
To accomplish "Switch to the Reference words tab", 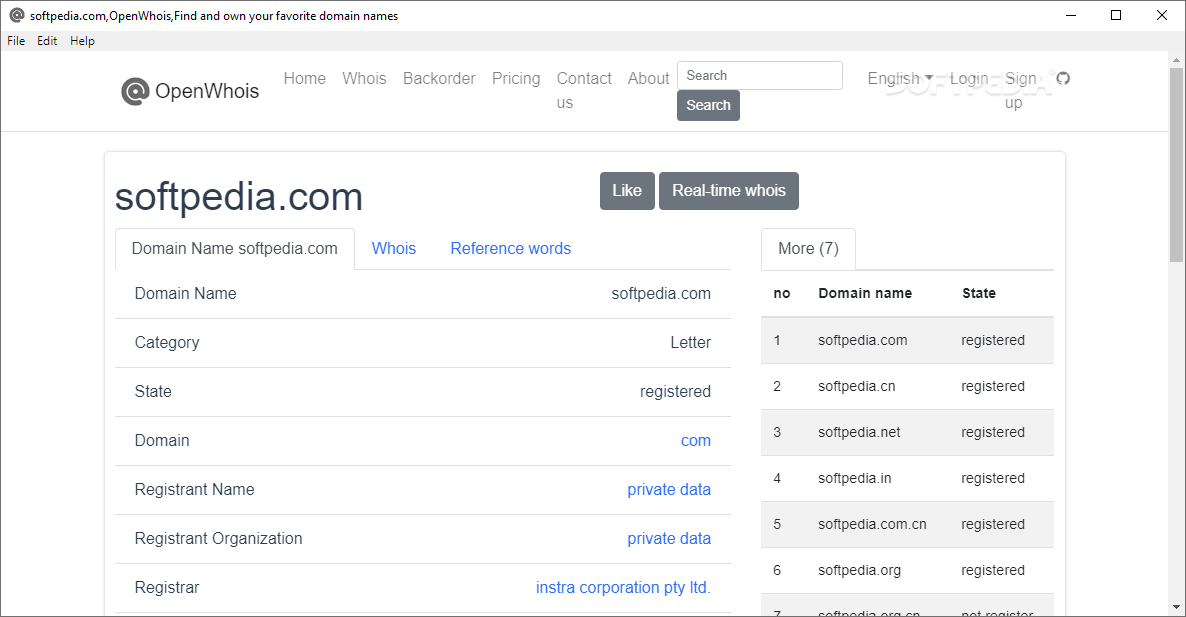I will pos(511,249).
